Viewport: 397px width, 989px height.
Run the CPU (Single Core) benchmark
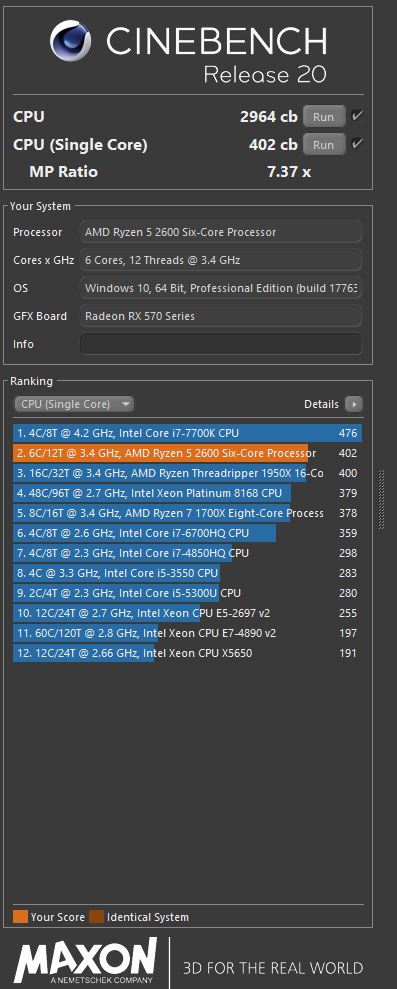click(324, 144)
